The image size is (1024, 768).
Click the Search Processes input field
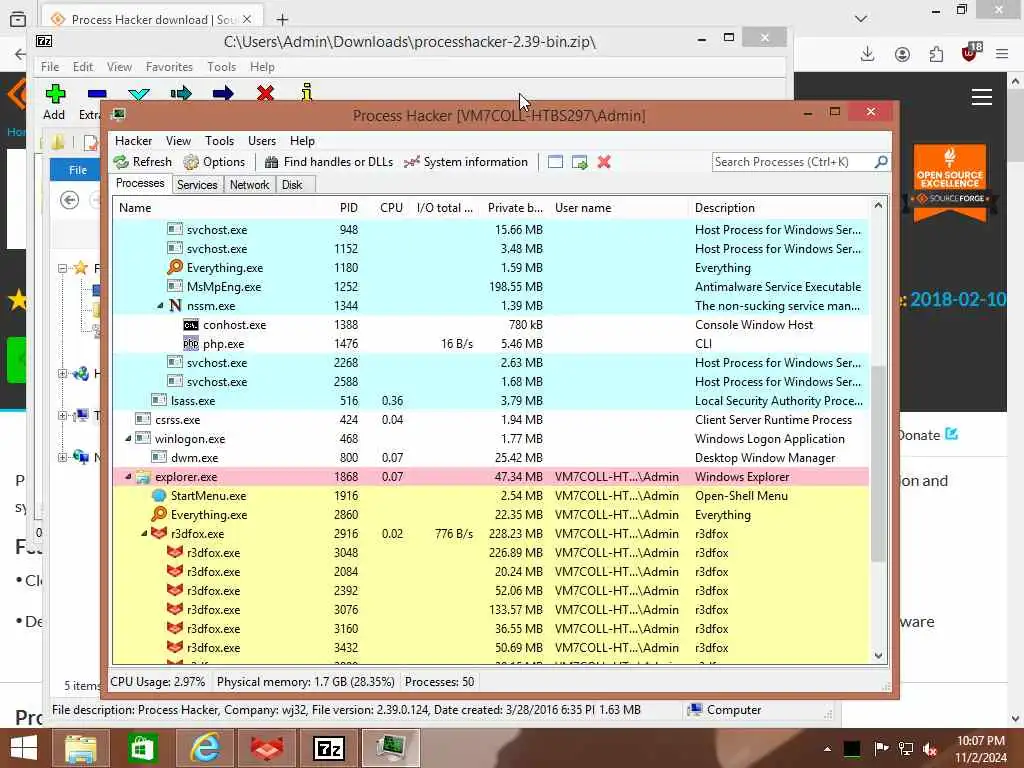point(792,161)
